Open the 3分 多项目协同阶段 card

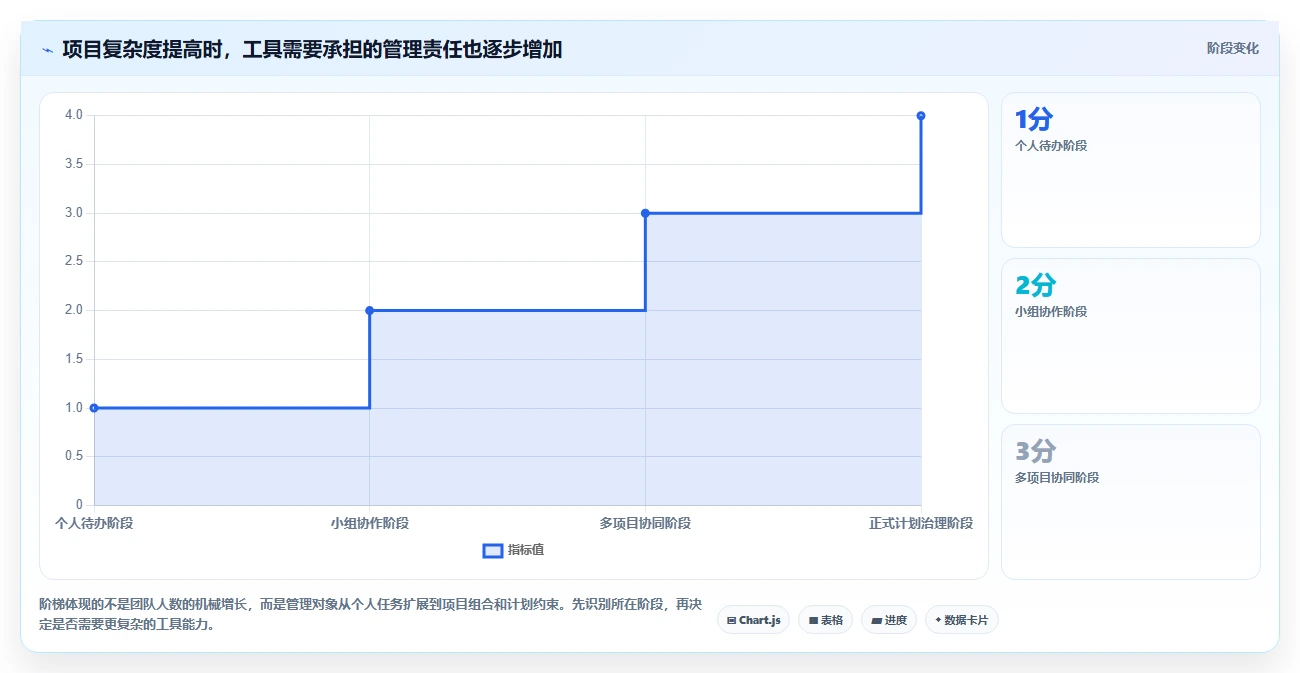tap(1130, 502)
